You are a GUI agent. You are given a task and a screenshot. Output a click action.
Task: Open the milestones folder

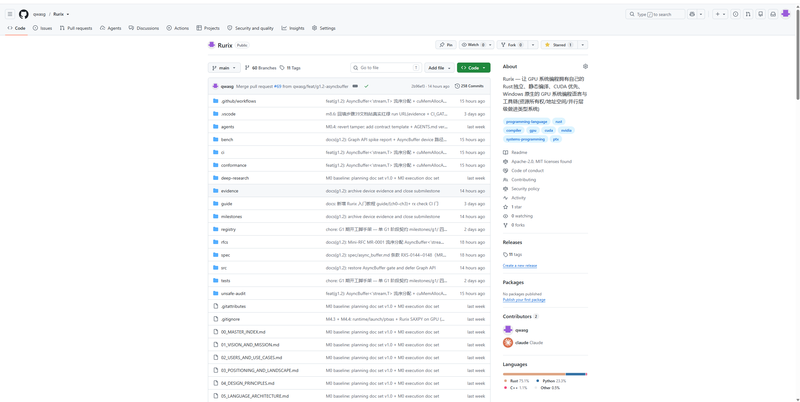click(x=232, y=216)
